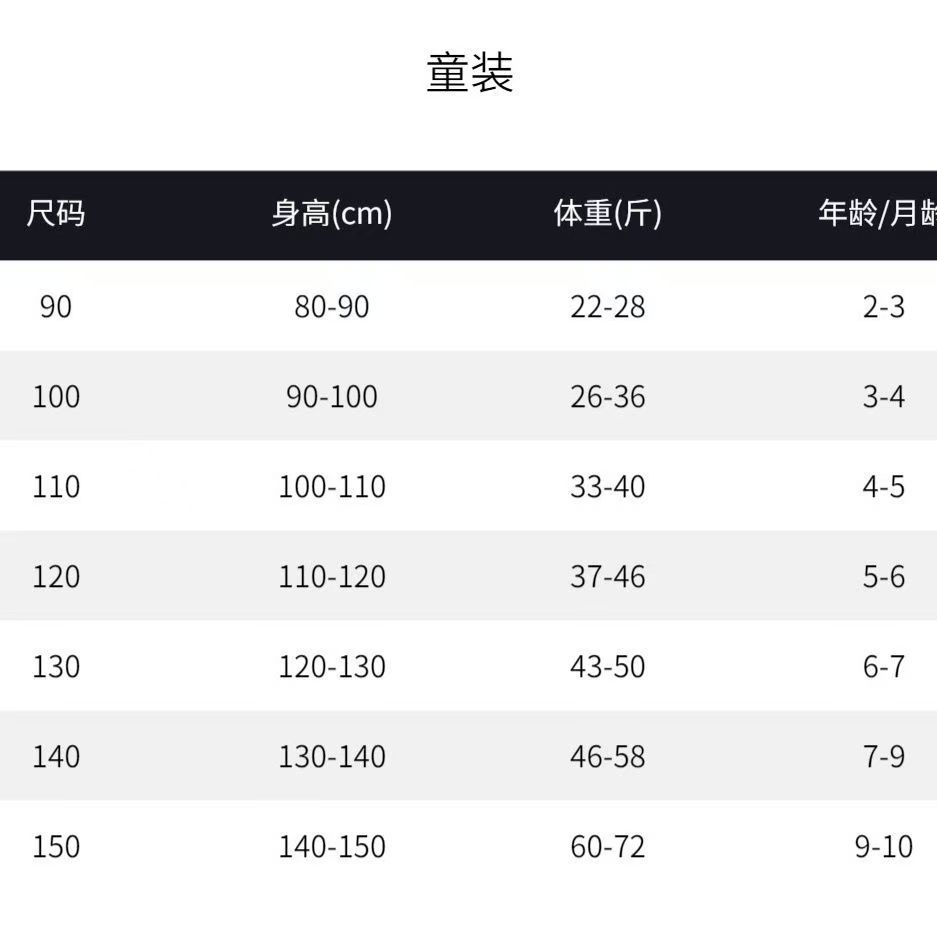Viewport: 937px width, 937px height.
Task: Click the weight cell reading 60-72
Action: pos(608,847)
